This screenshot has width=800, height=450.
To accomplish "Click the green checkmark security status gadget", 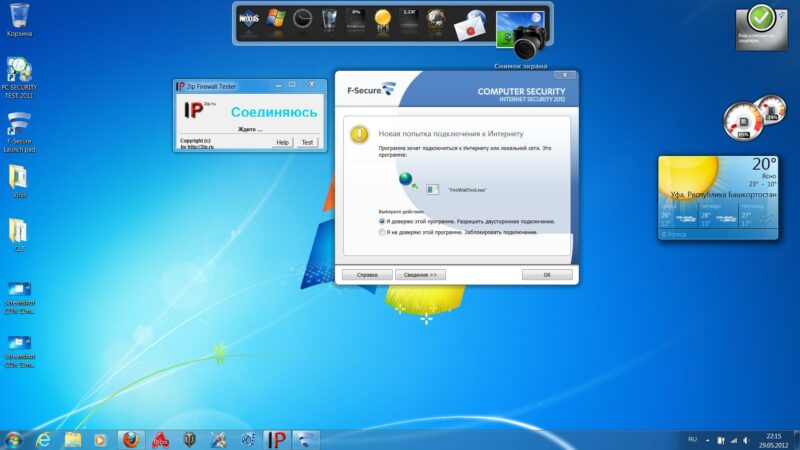I will [762, 27].
